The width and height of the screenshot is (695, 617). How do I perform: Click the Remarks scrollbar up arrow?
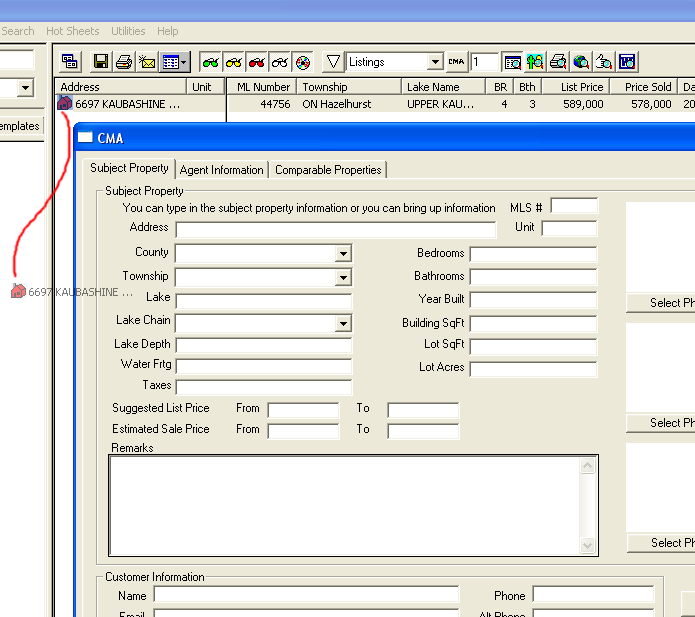point(587,465)
